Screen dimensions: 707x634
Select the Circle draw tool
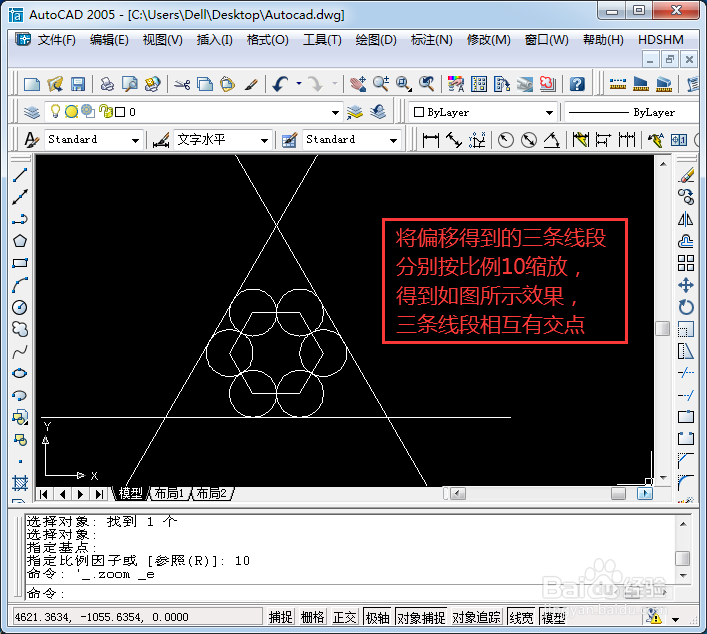point(20,308)
